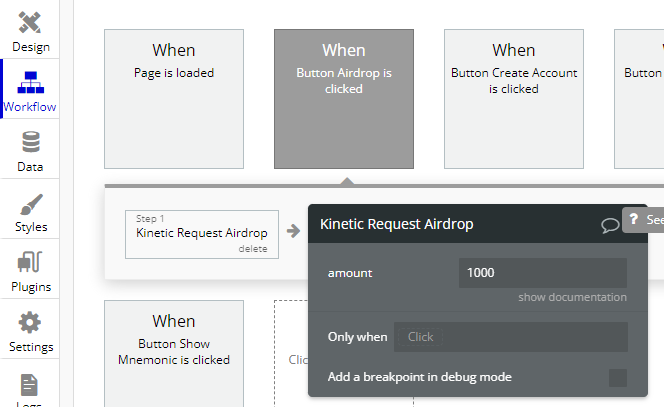Click the amount input field
Viewport: 664px width, 407px height.
pyautogui.click(x=542, y=273)
